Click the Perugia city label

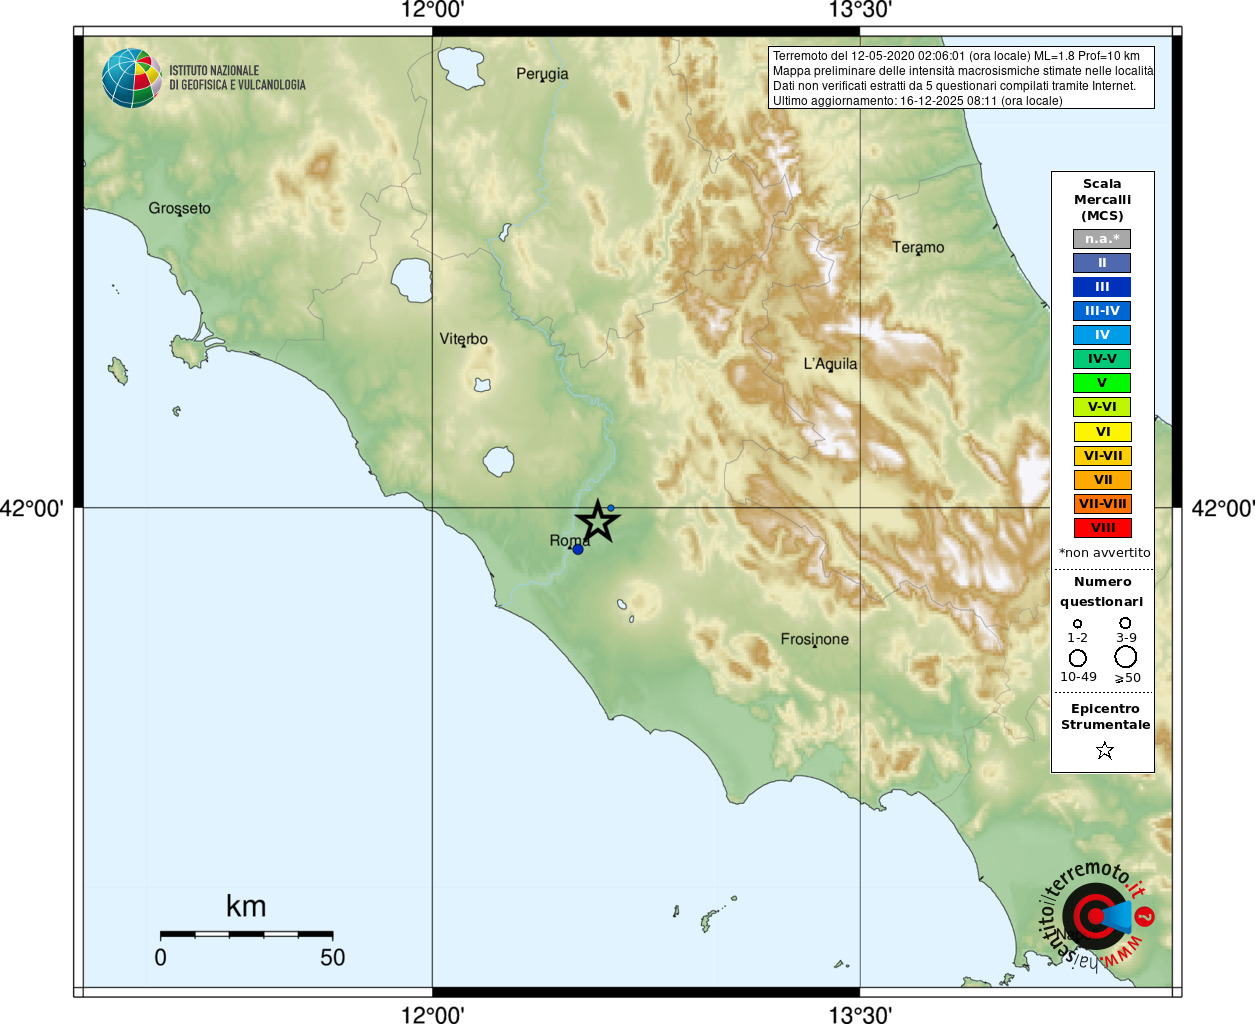click(x=542, y=74)
